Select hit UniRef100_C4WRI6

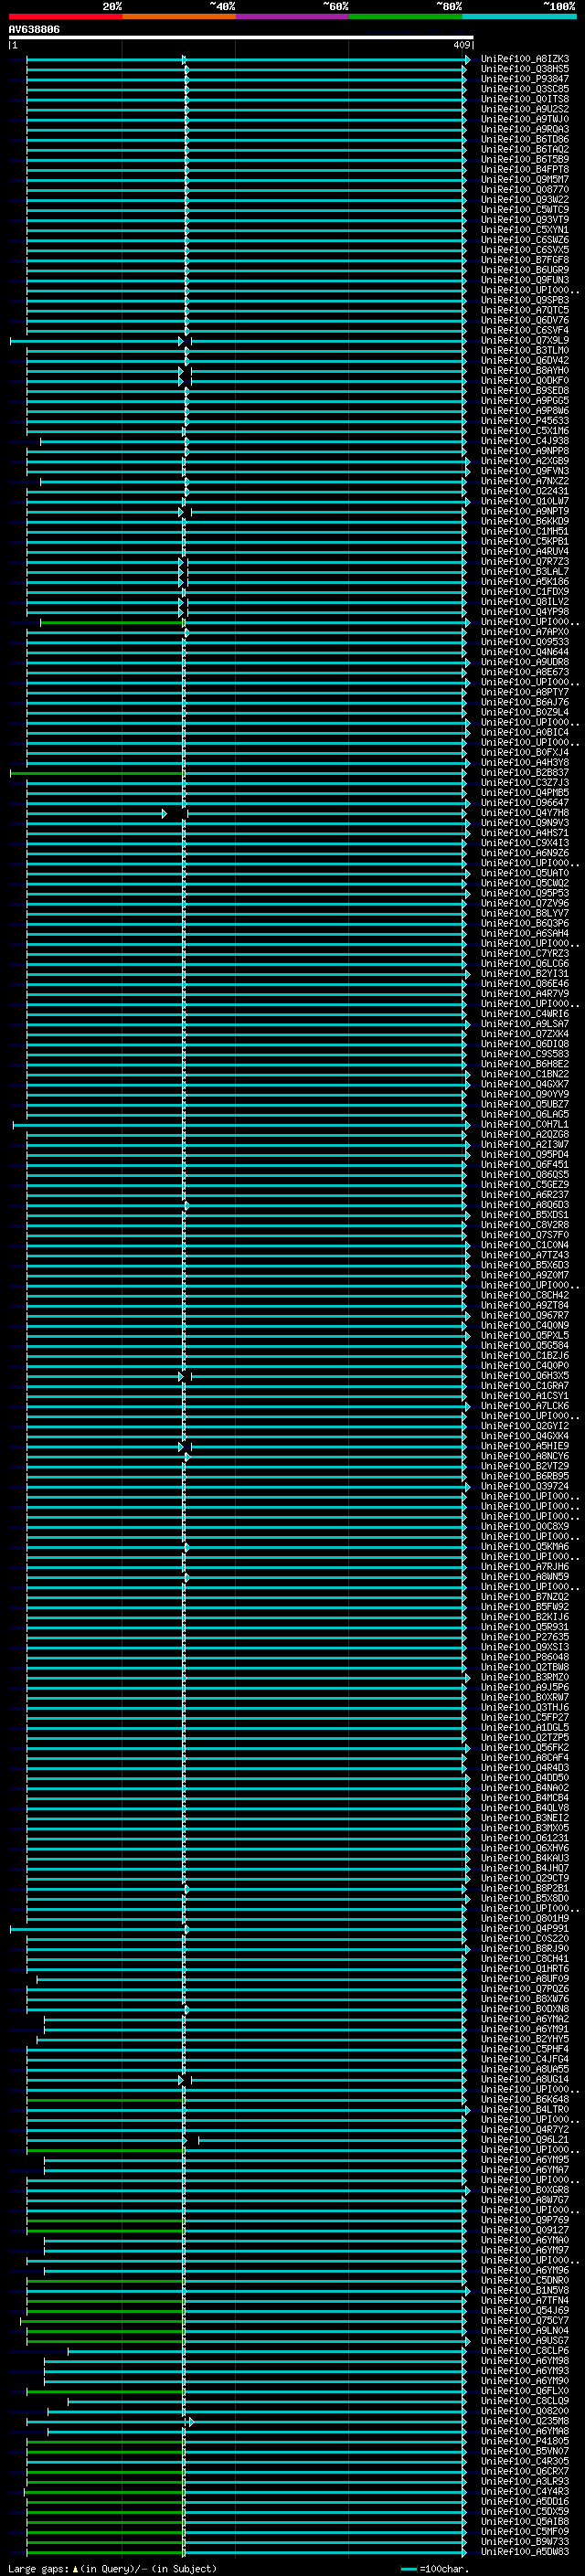[525, 1015]
